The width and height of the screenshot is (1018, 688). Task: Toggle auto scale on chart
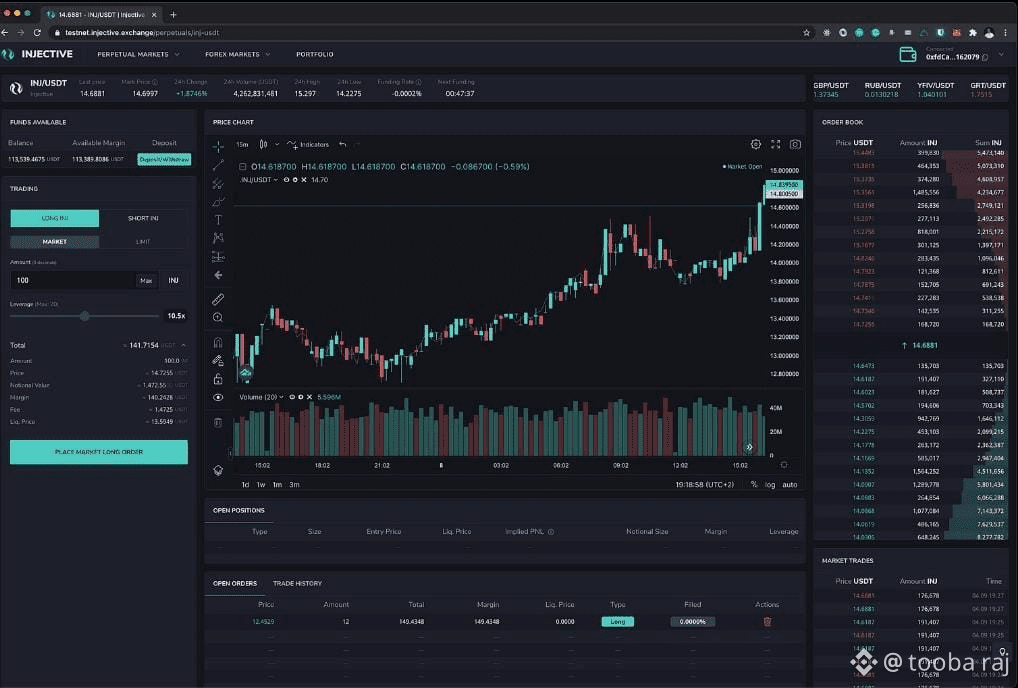coord(789,484)
